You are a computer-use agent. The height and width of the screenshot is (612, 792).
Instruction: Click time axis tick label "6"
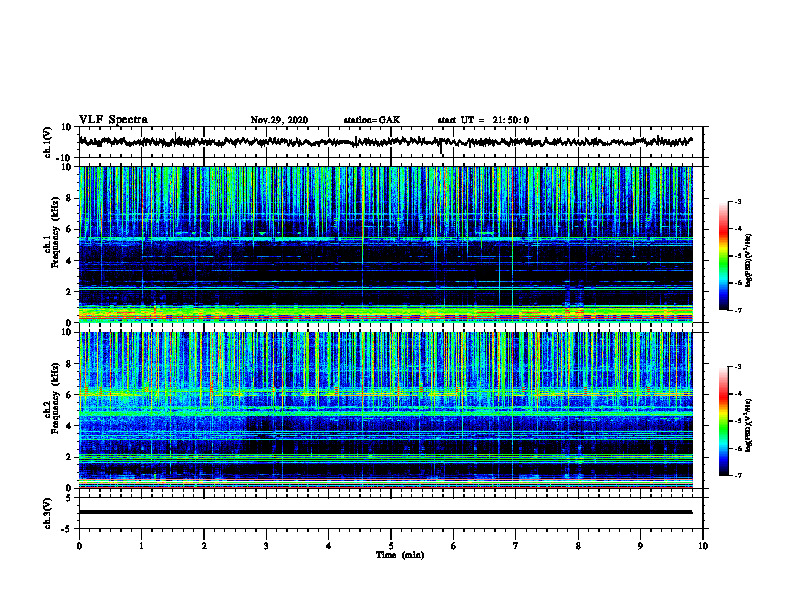coord(454,546)
